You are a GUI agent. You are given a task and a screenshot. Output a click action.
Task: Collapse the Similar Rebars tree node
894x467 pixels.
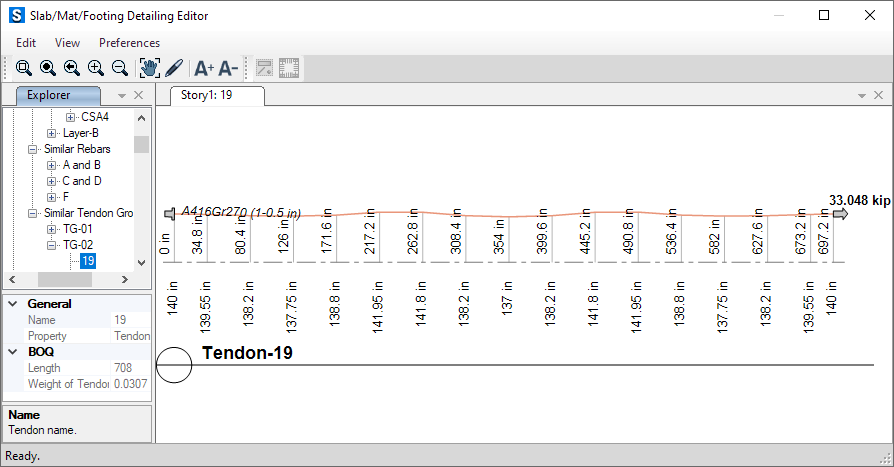point(33,149)
